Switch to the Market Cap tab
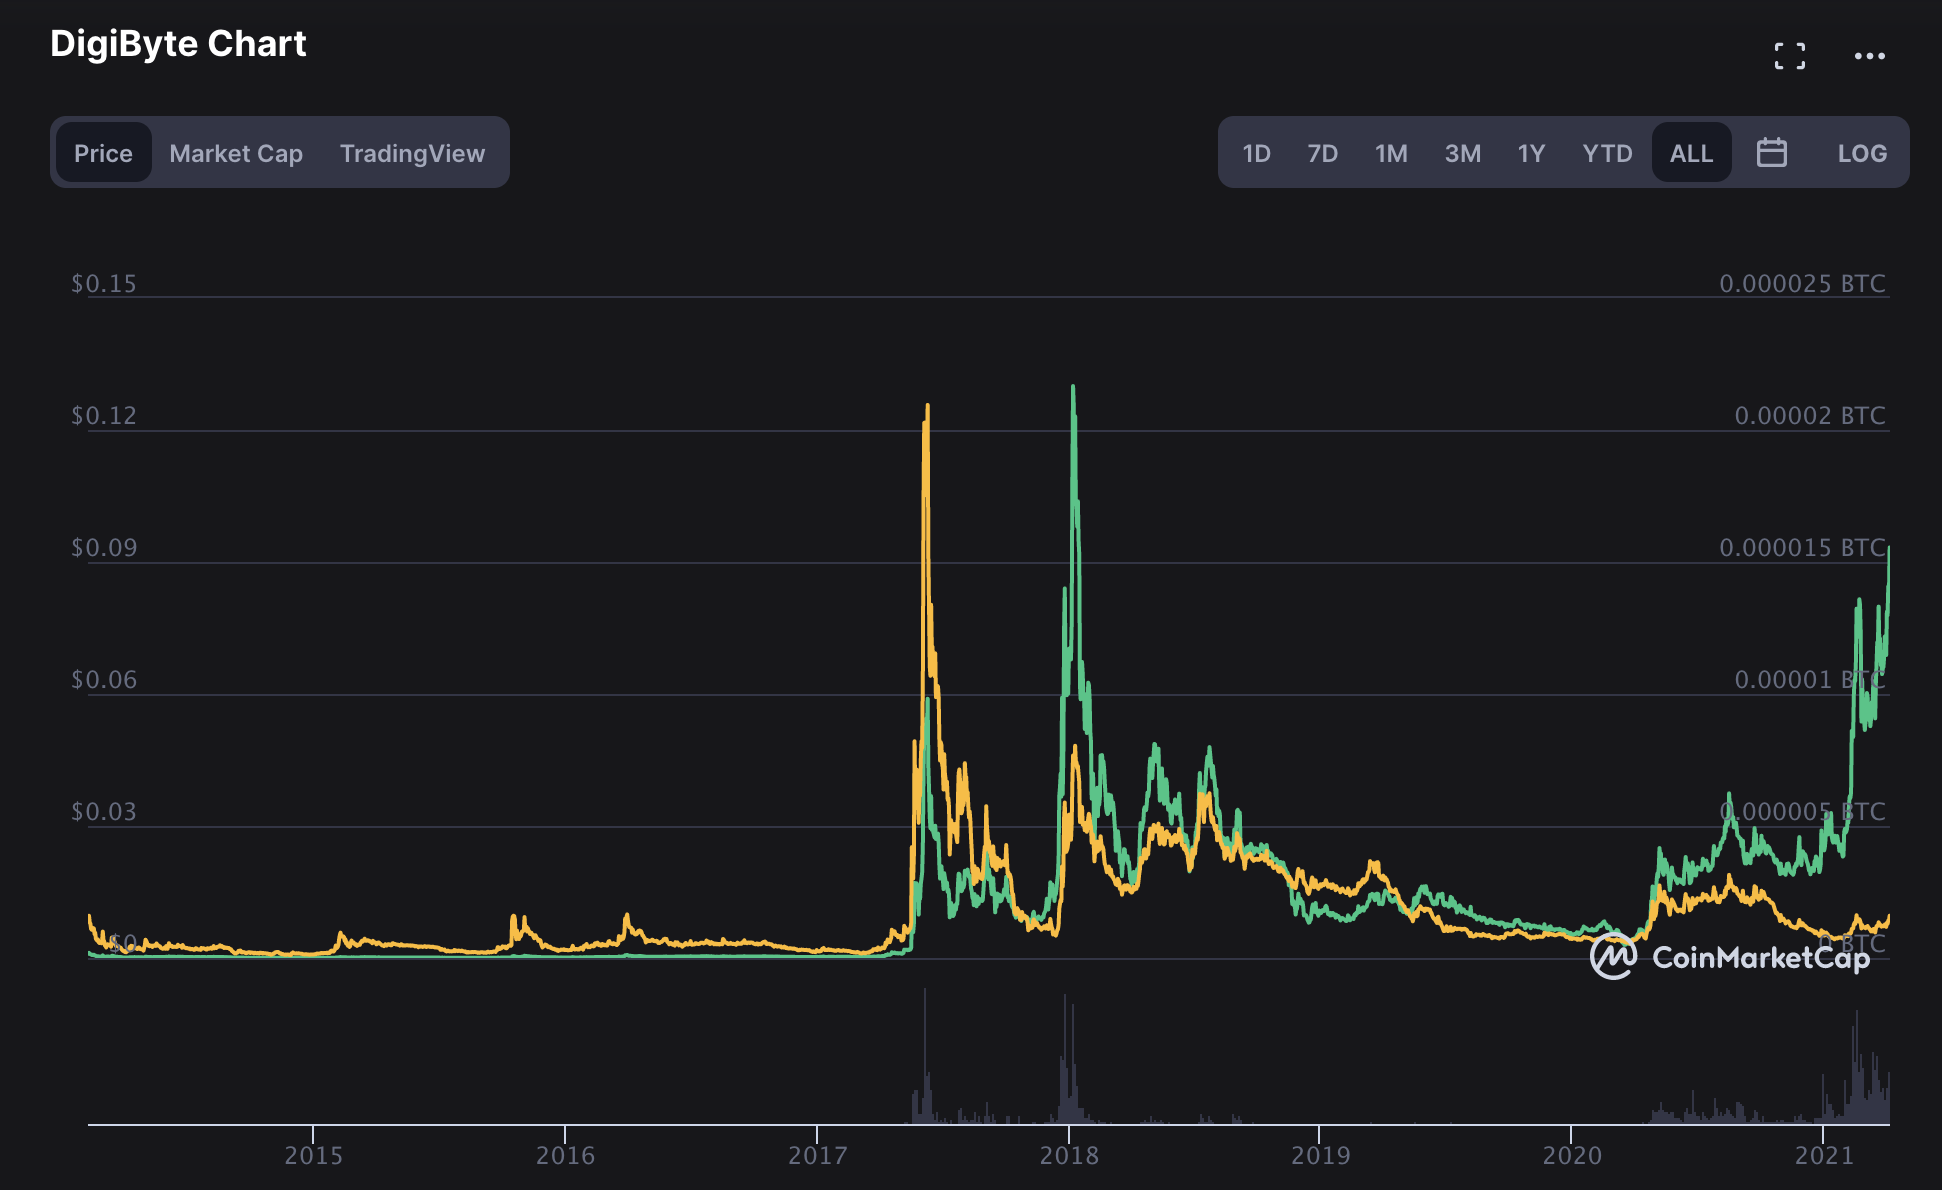This screenshot has width=1942, height=1190. tap(236, 153)
